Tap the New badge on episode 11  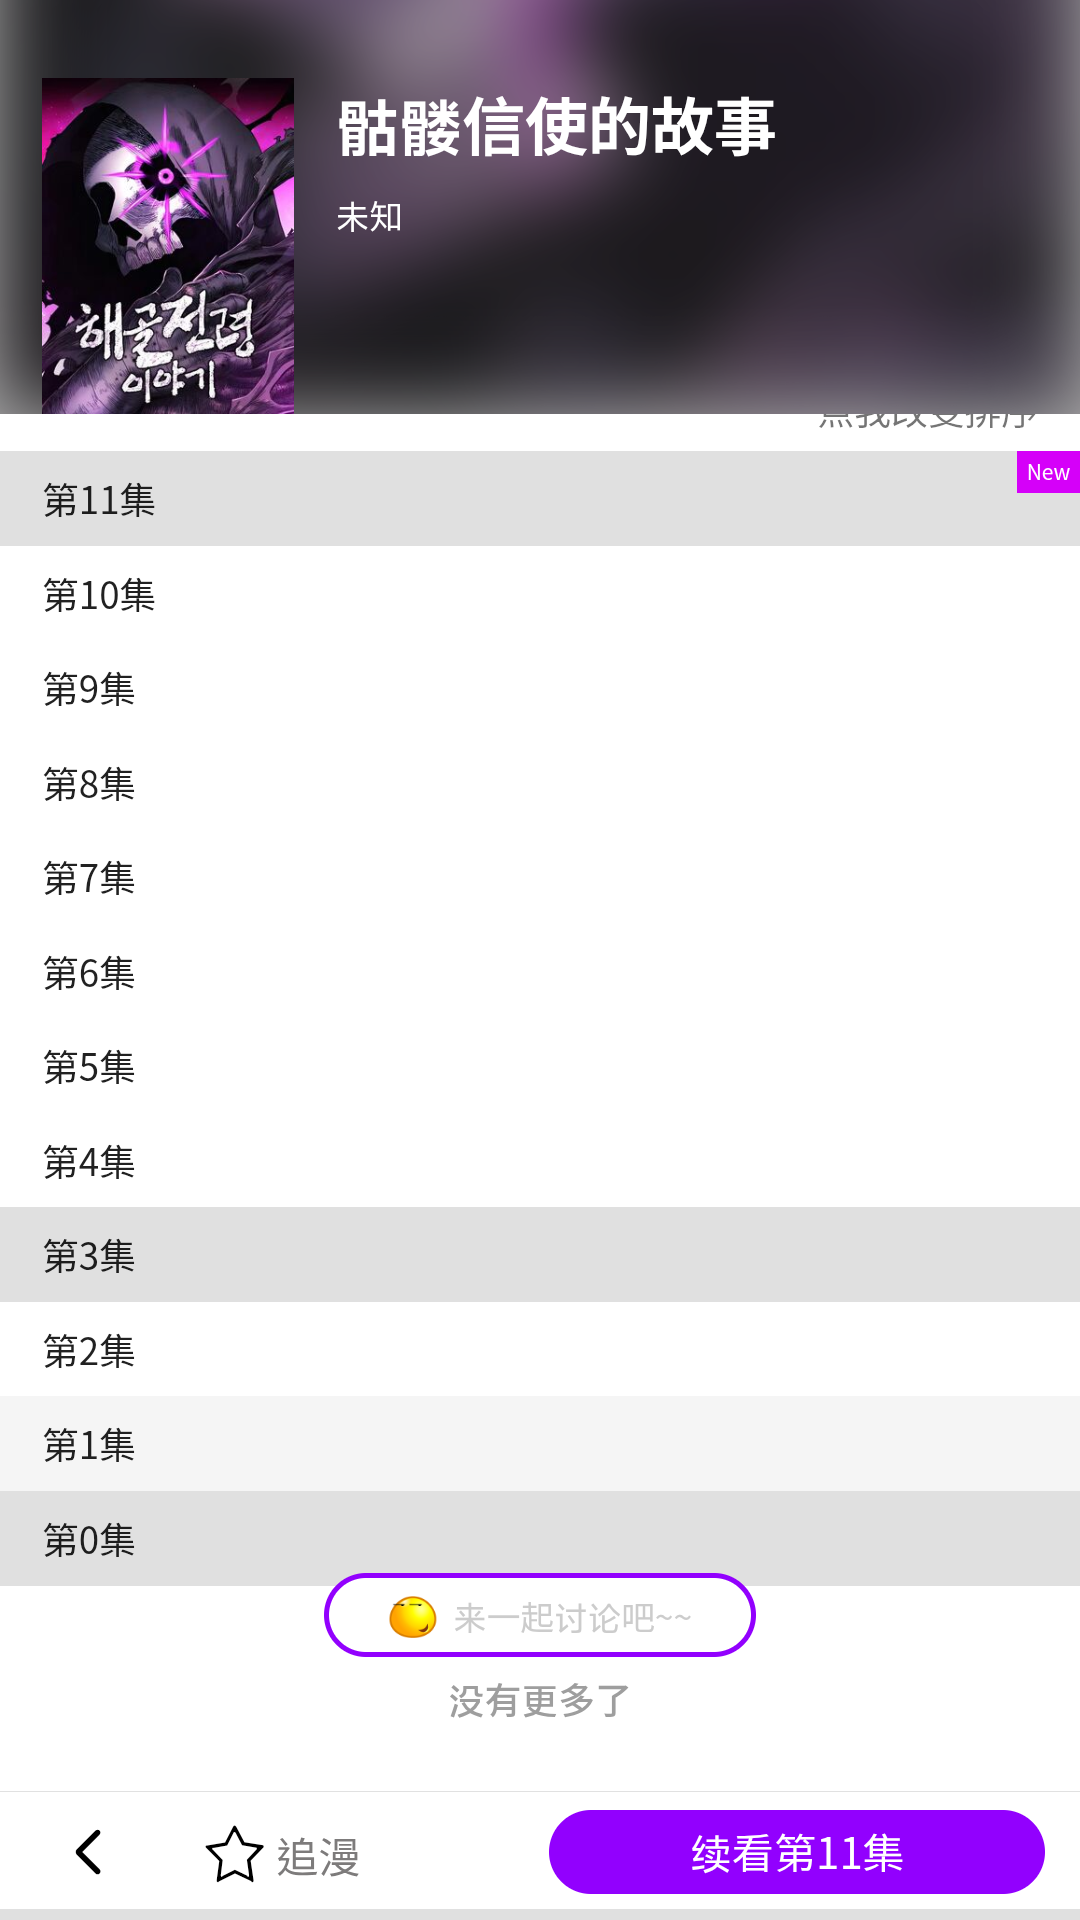pos(1047,472)
